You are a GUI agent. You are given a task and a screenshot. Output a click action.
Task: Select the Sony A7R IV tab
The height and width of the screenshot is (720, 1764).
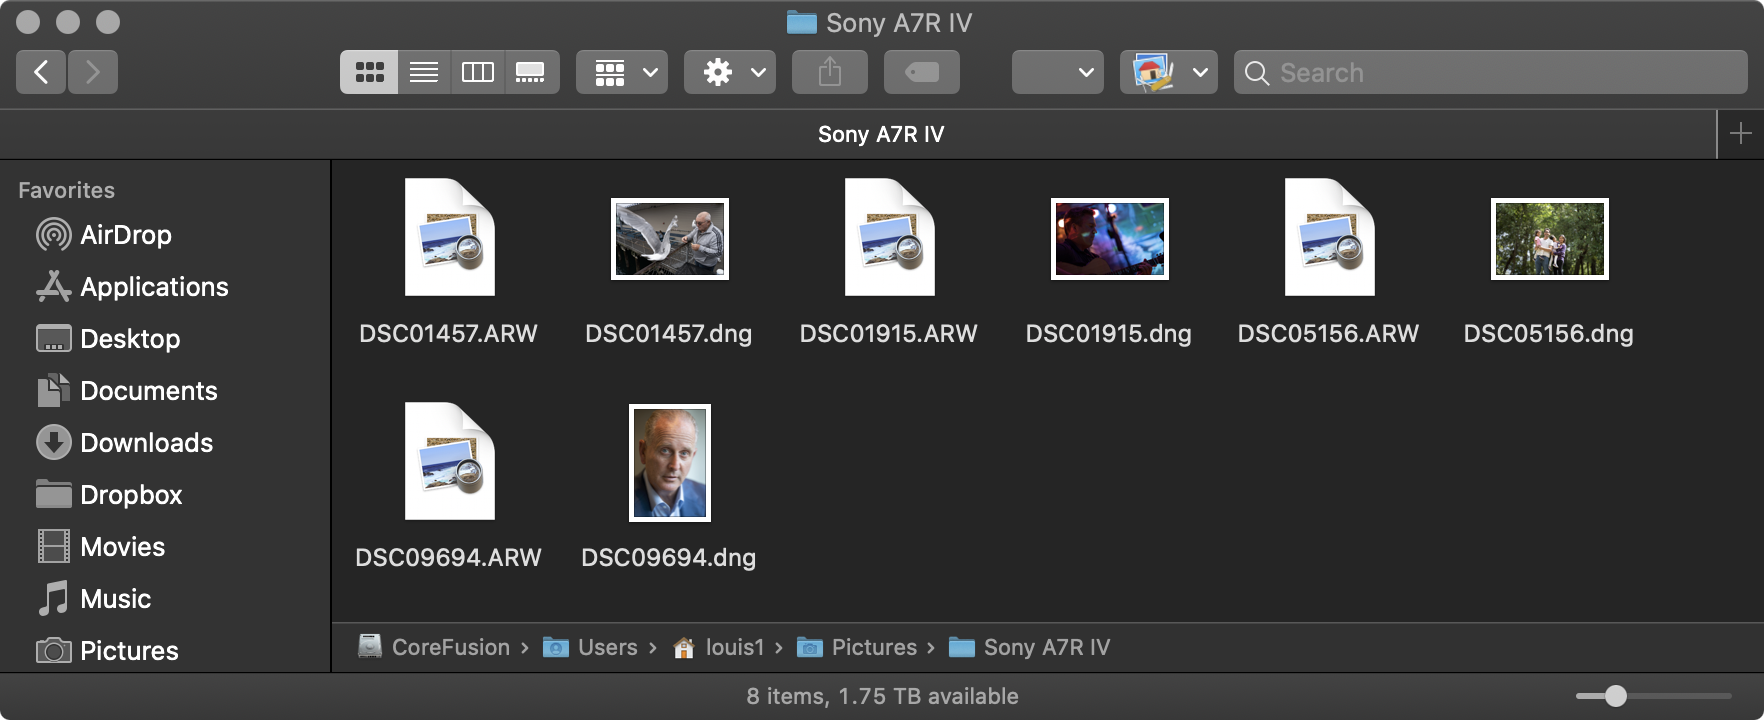coord(881,134)
